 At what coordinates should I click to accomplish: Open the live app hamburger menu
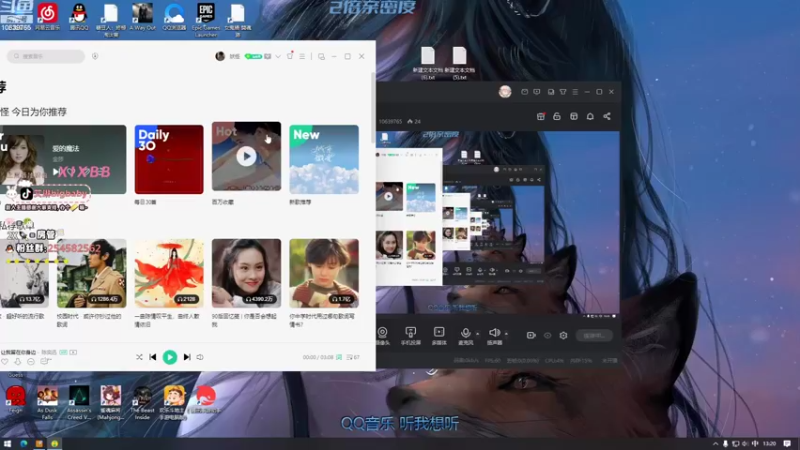coord(575,92)
